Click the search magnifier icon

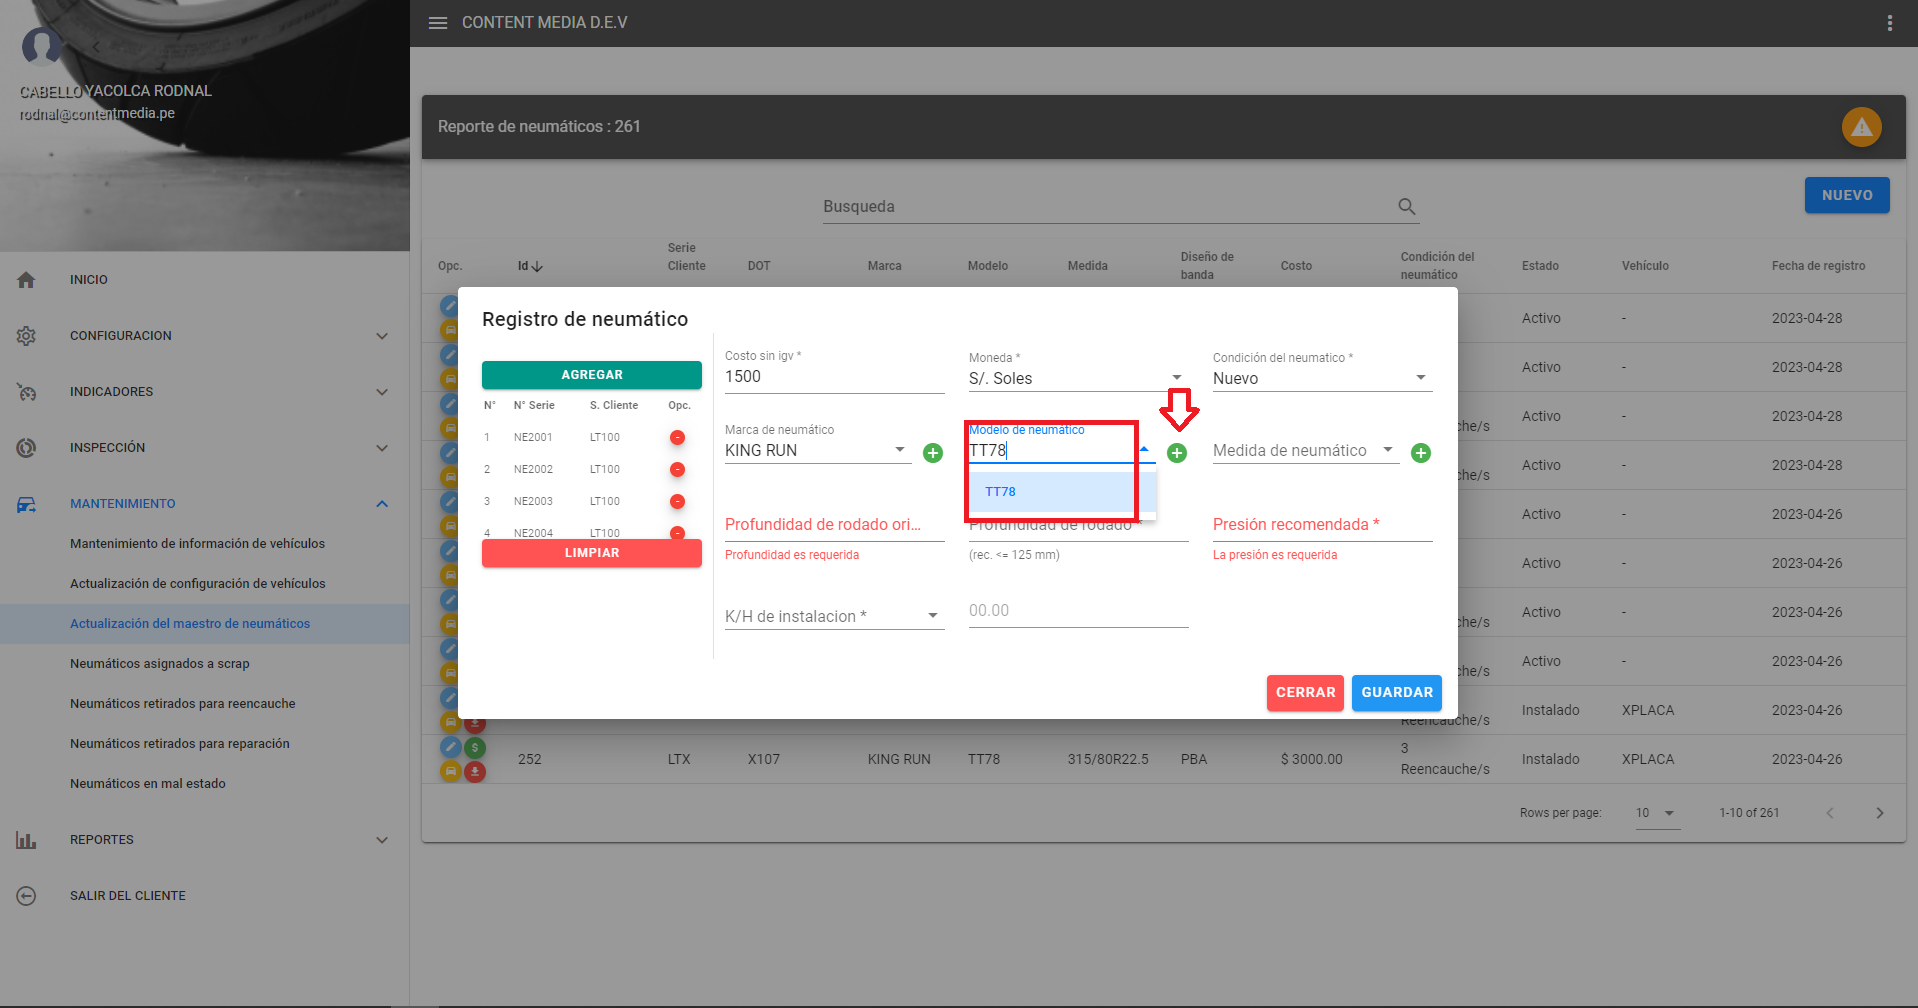[1406, 207]
